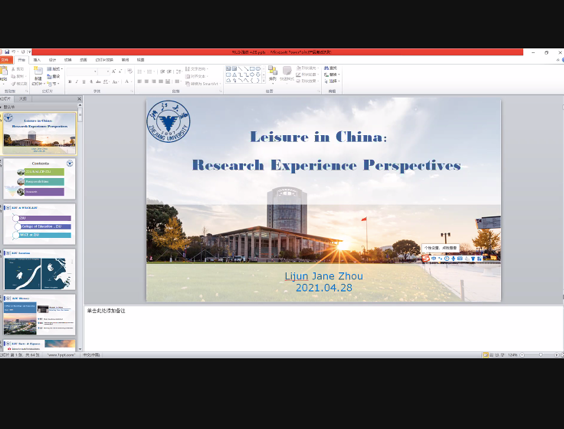Viewport: 564px width, 429px height.
Task: Click the Find button in editing group
Action: [331, 68]
